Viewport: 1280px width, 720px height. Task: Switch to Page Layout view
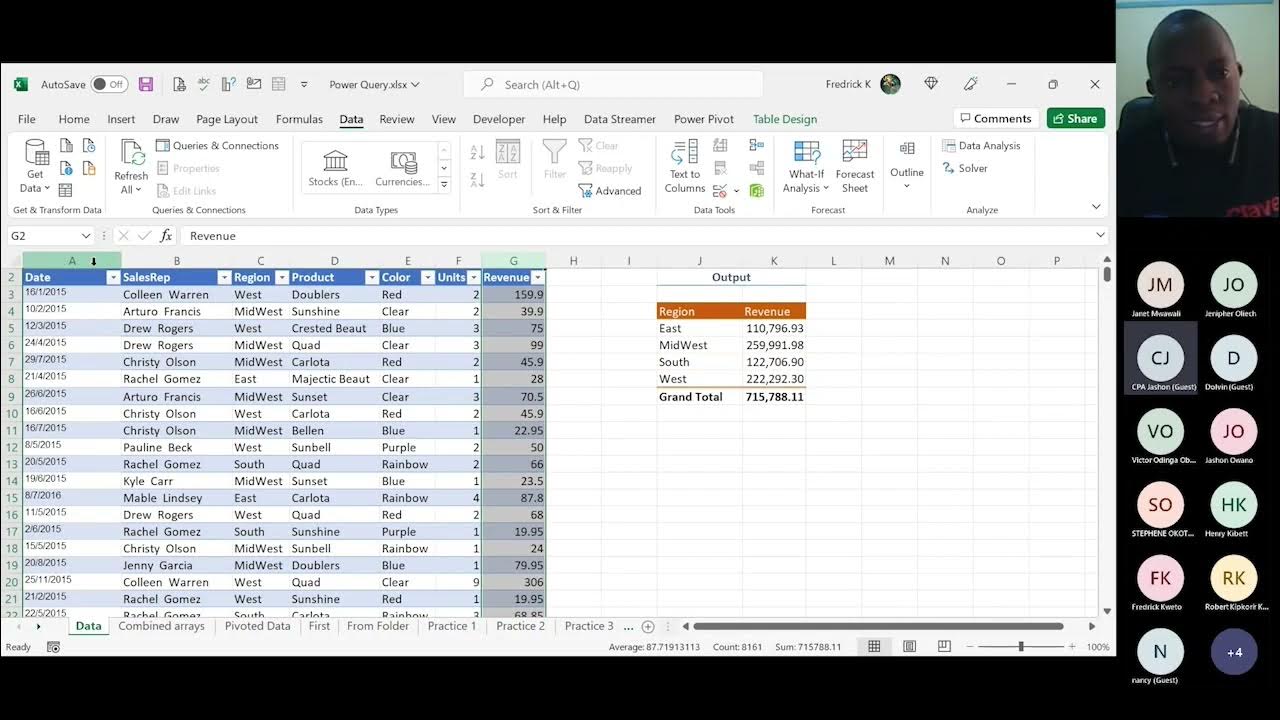(909, 647)
